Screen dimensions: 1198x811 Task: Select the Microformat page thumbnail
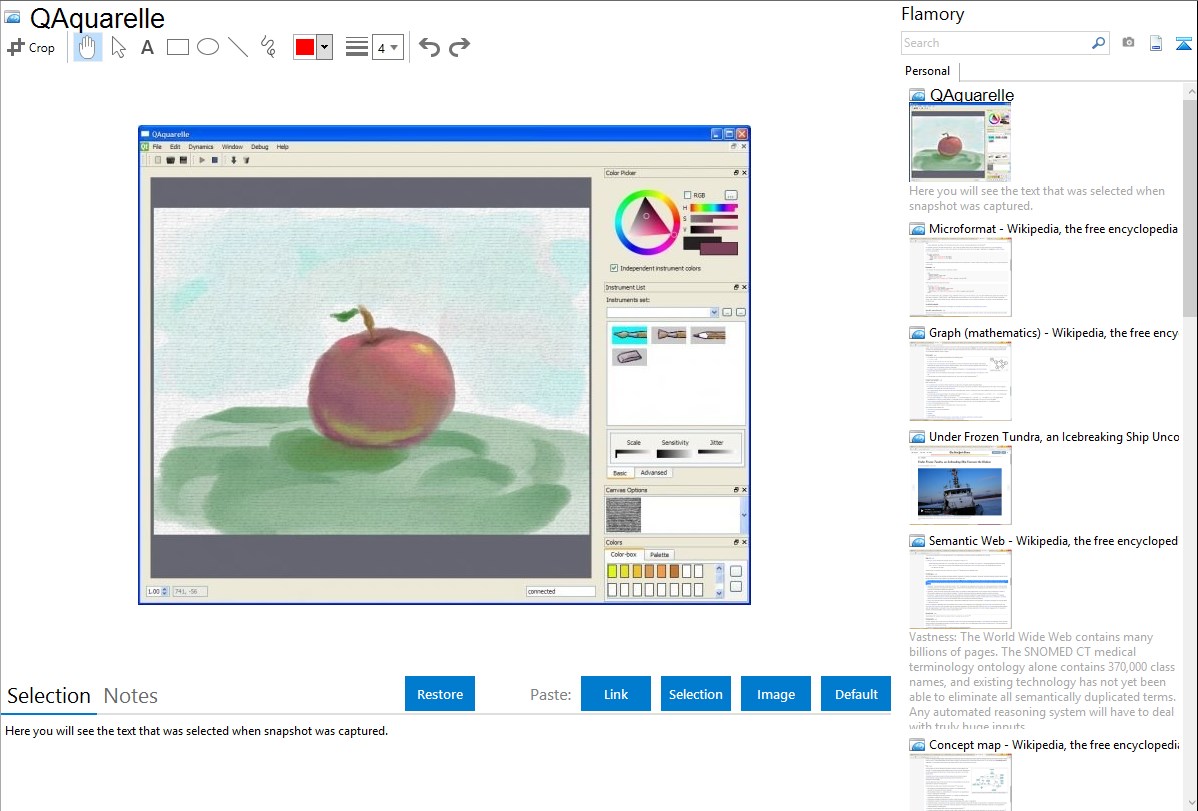[x=960, y=277]
